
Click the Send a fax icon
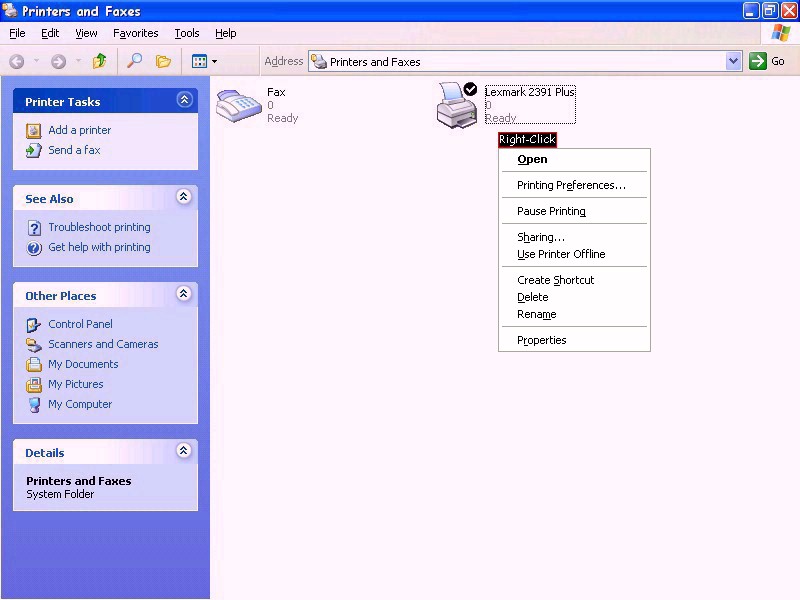point(34,150)
